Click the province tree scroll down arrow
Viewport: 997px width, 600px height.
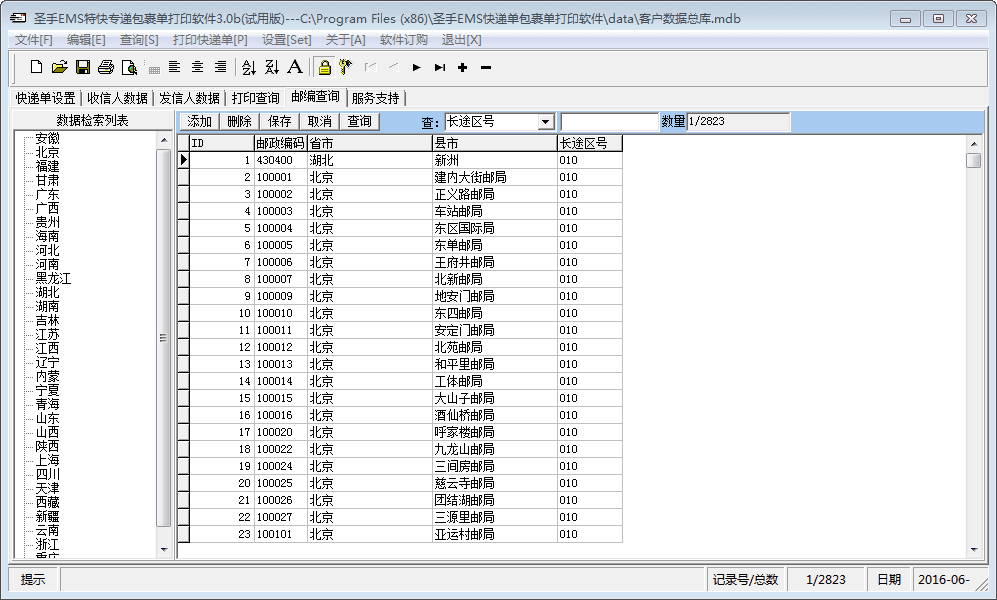coord(164,550)
